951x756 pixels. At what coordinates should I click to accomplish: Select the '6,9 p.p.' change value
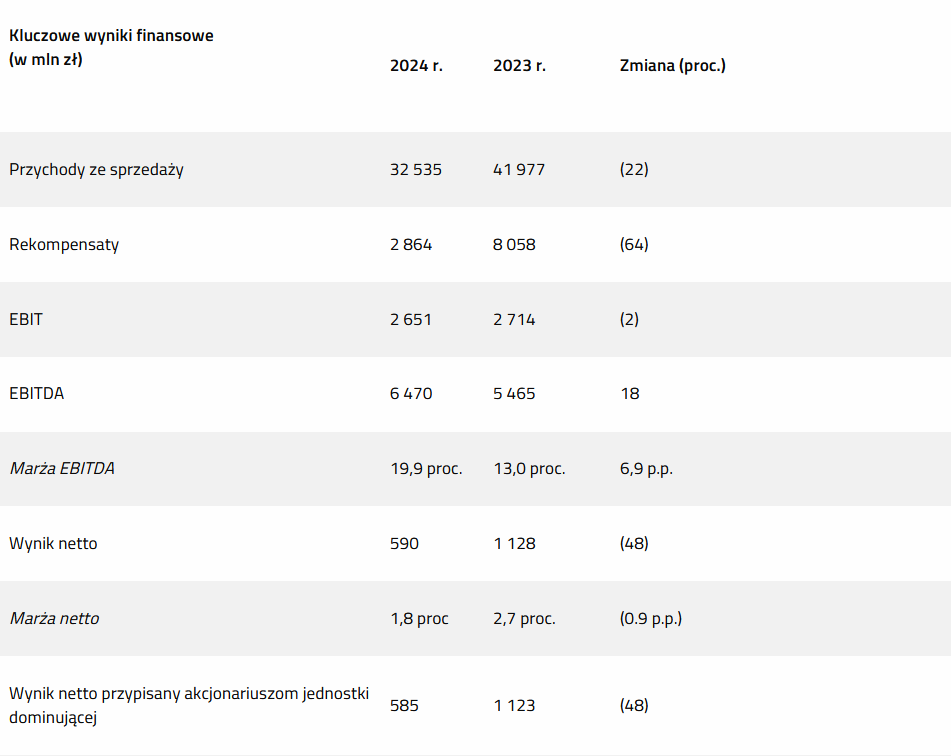(647, 468)
